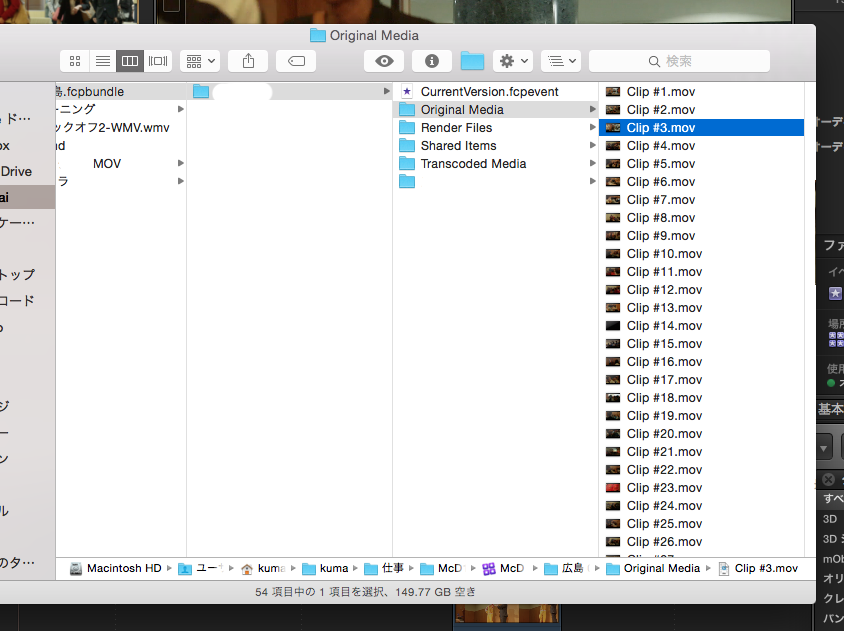Screen dimensions: 844x631
Task: Select the Transcoded Media folder
Action: [495, 164]
